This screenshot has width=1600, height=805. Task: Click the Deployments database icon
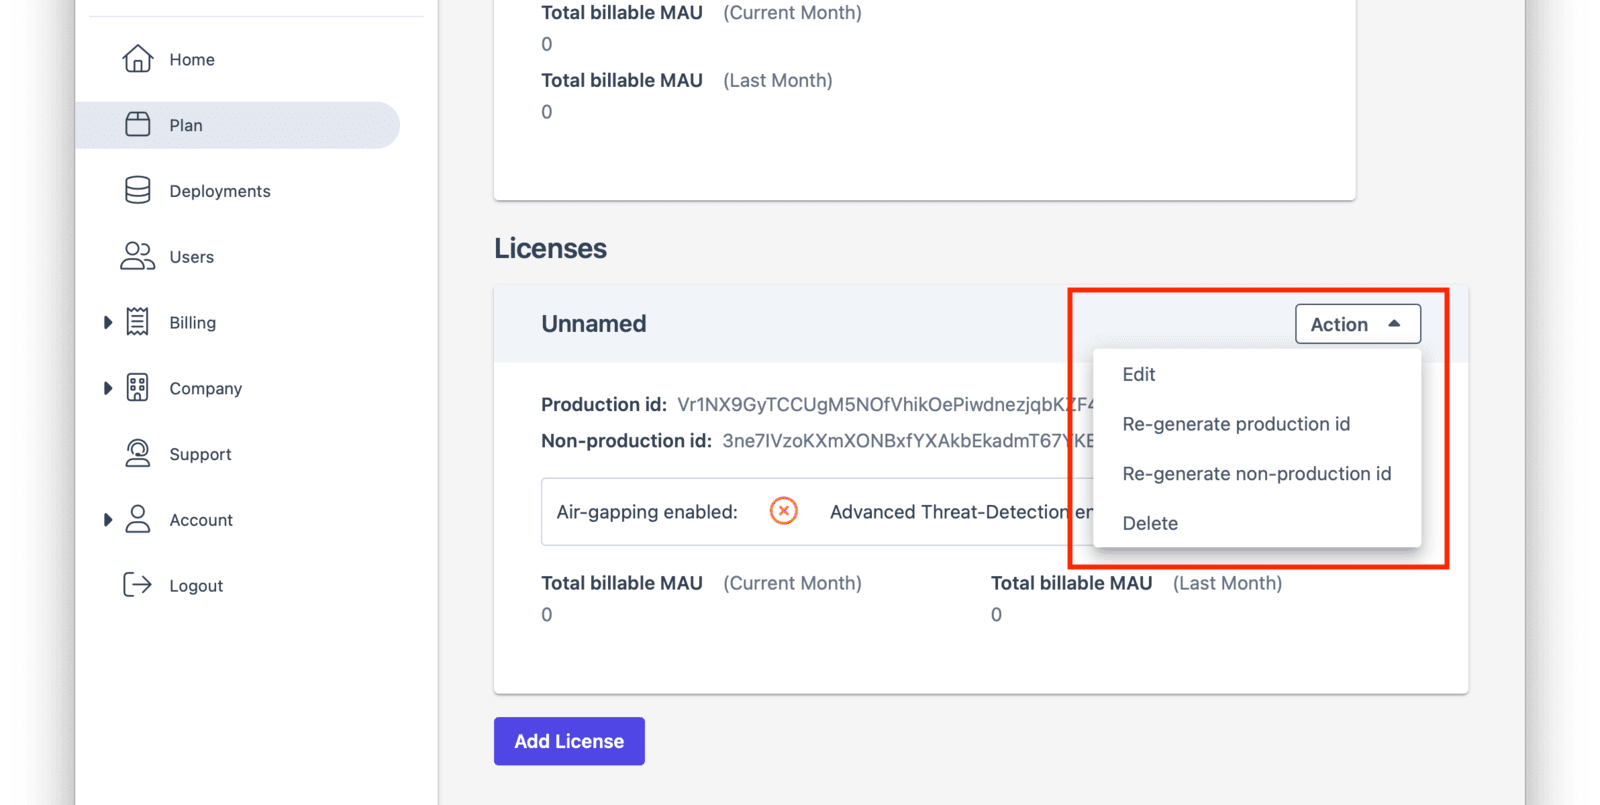point(137,190)
